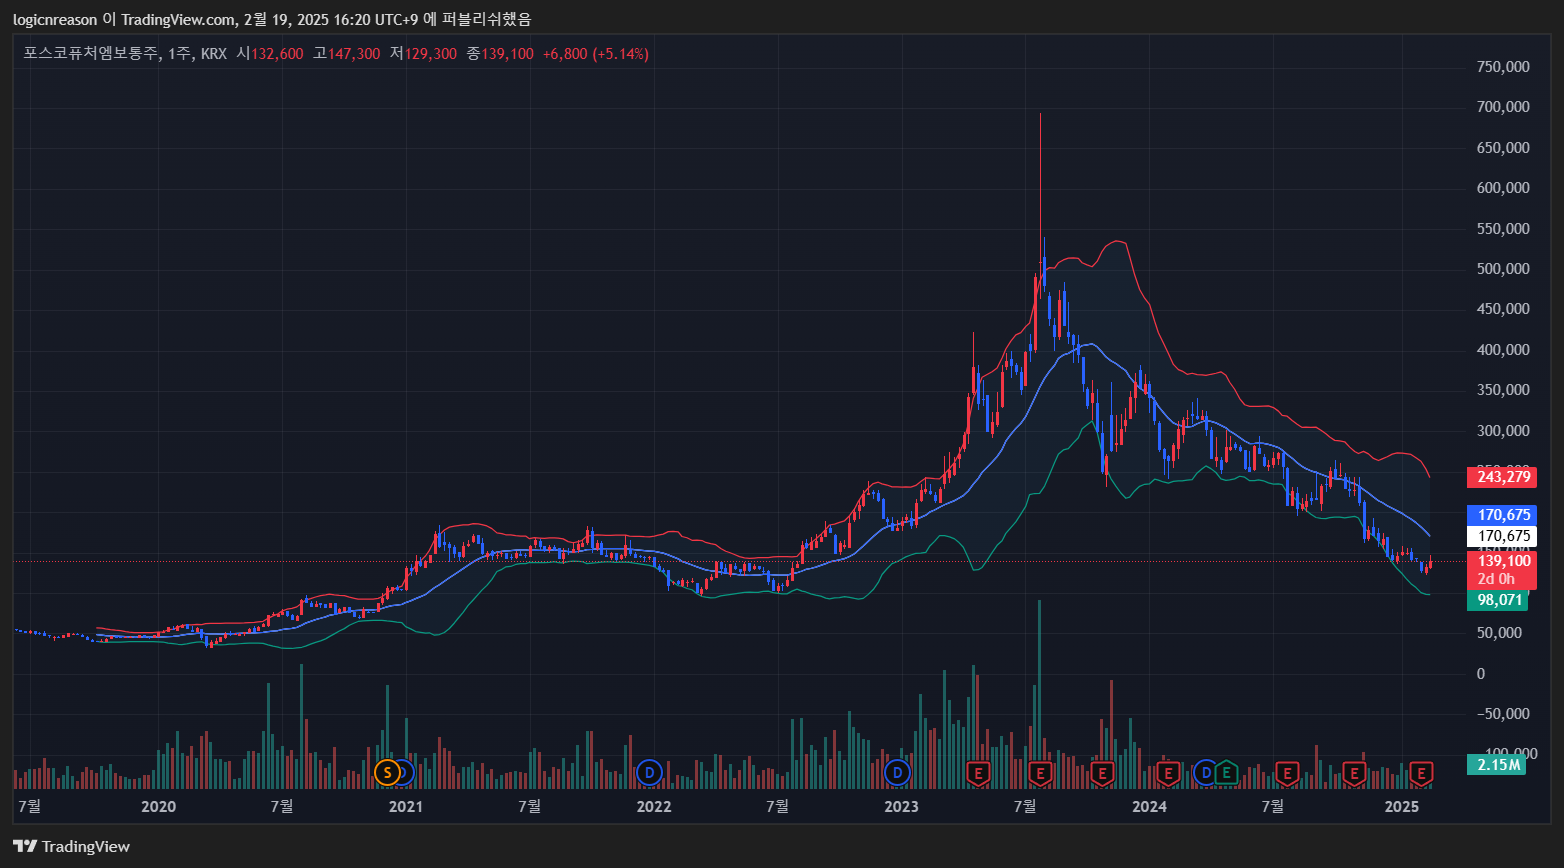Click the 2025 time axis label
The height and width of the screenshot is (868, 1564).
(1402, 806)
